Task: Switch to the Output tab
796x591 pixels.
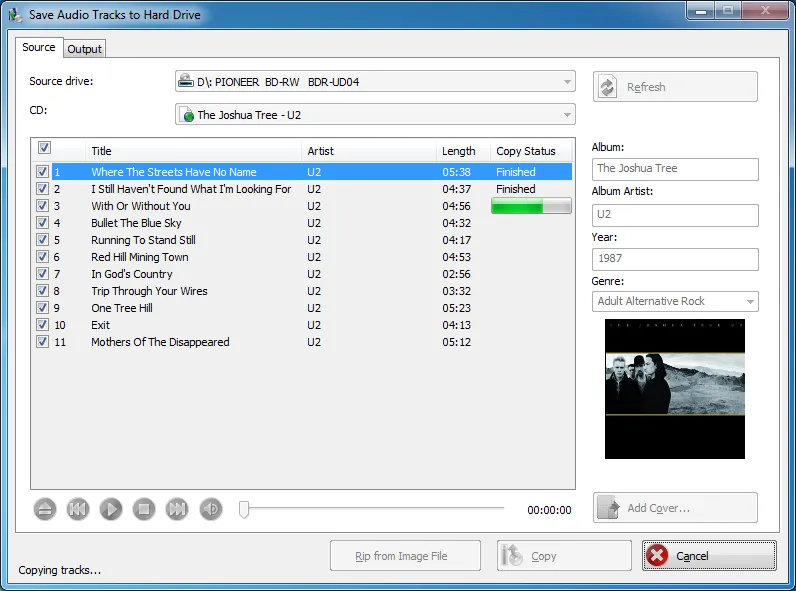Action: (x=84, y=49)
